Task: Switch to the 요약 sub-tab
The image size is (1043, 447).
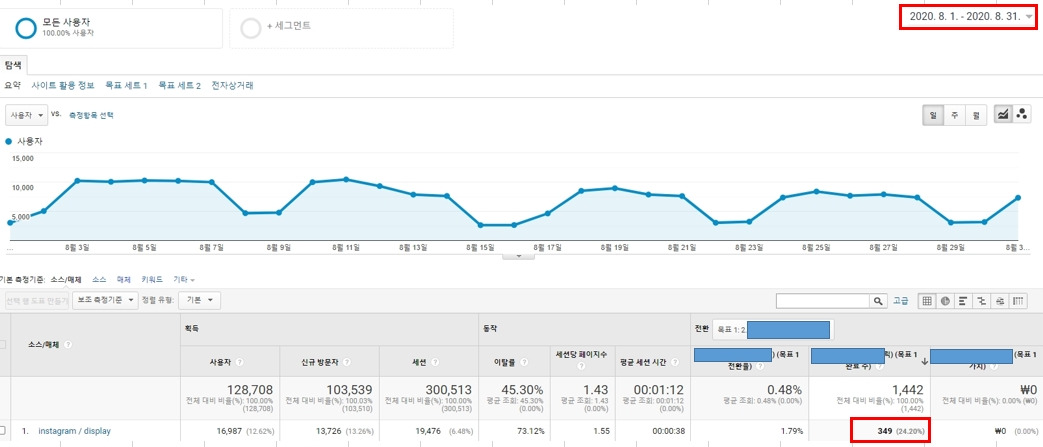Action: tap(13, 86)
